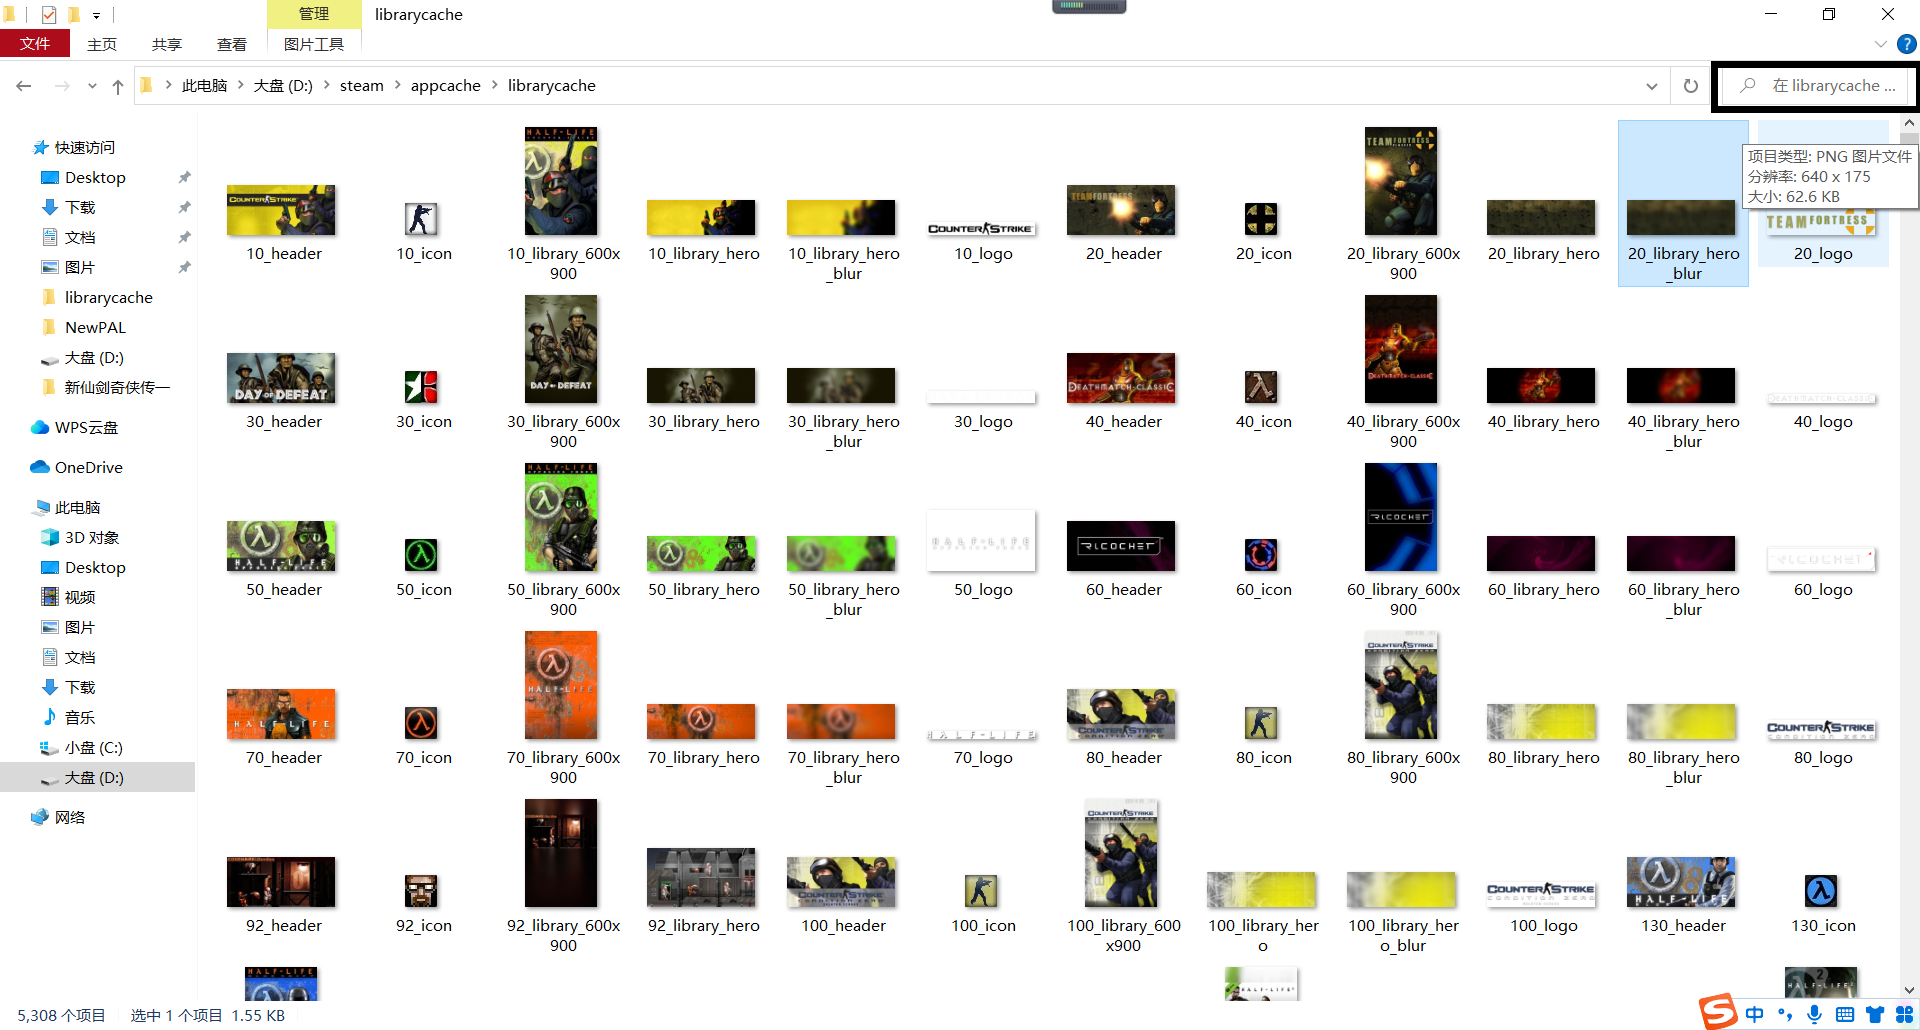Open 音乐 folder in sidebar
This screenshot has height=1030, width=1920.
point(68,717)
